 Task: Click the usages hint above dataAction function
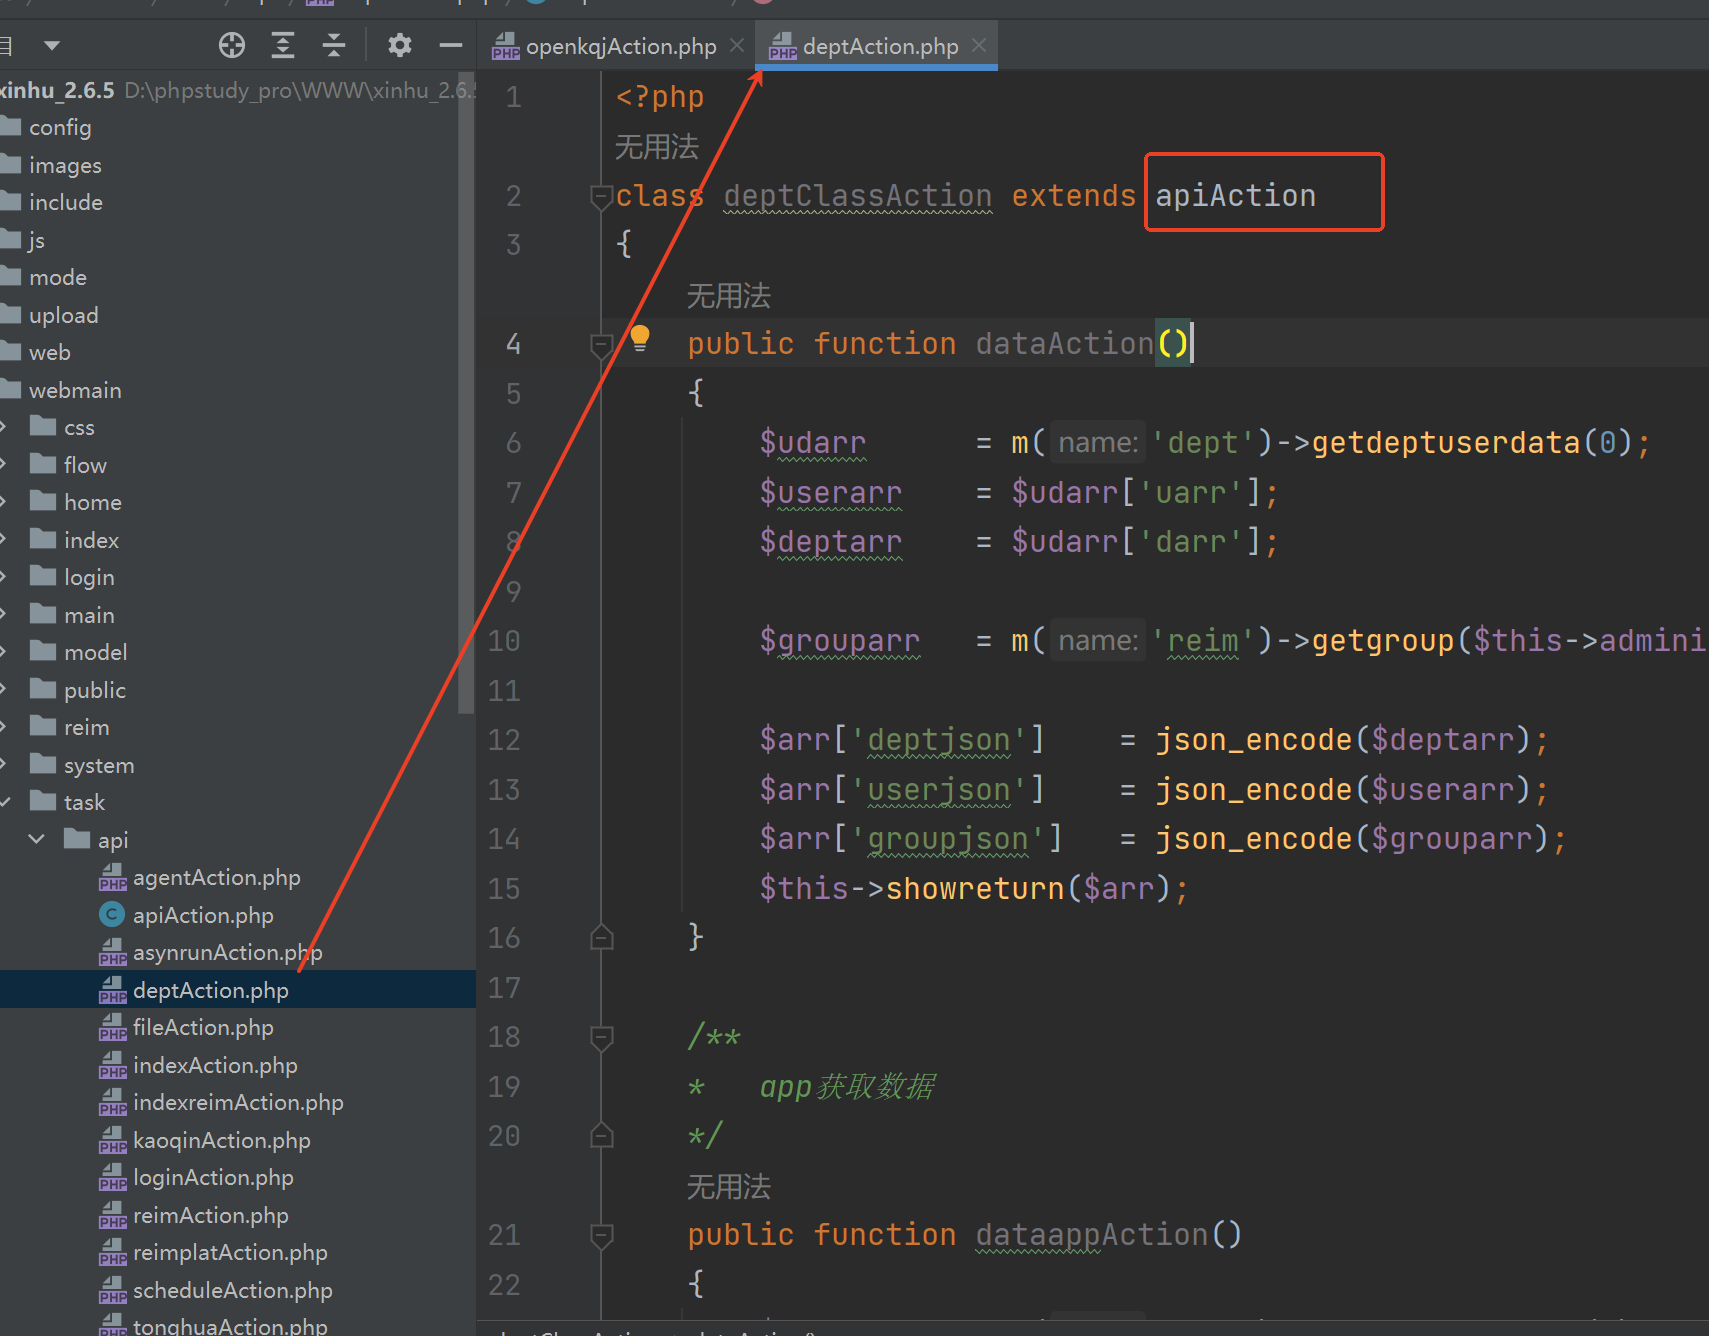tap(728, 295)
